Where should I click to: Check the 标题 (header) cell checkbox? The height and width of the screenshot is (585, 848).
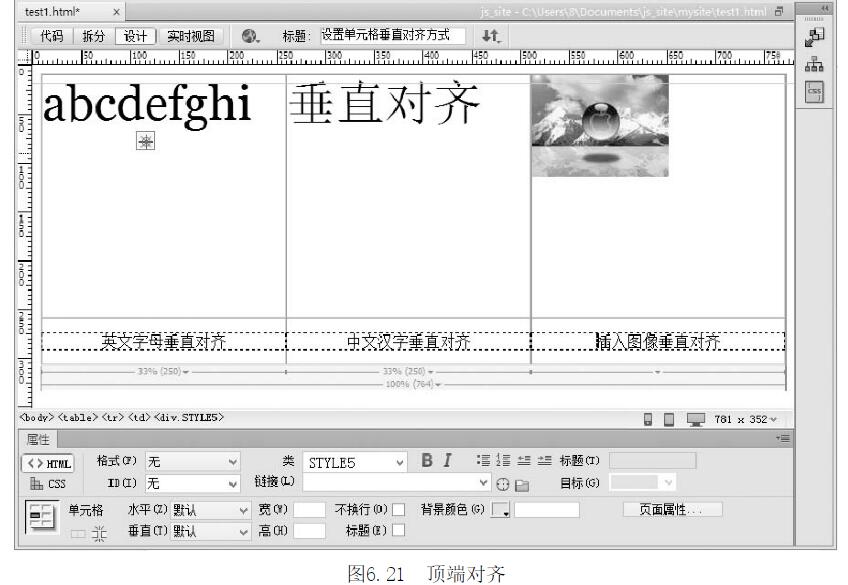pos(398,530)
